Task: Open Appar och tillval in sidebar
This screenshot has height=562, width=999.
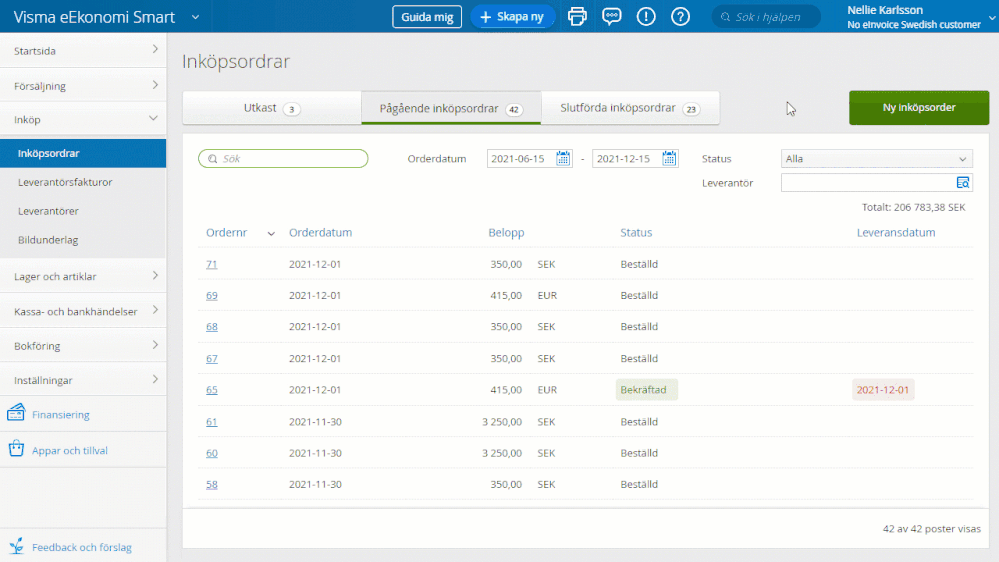Action: pos(69,450)
